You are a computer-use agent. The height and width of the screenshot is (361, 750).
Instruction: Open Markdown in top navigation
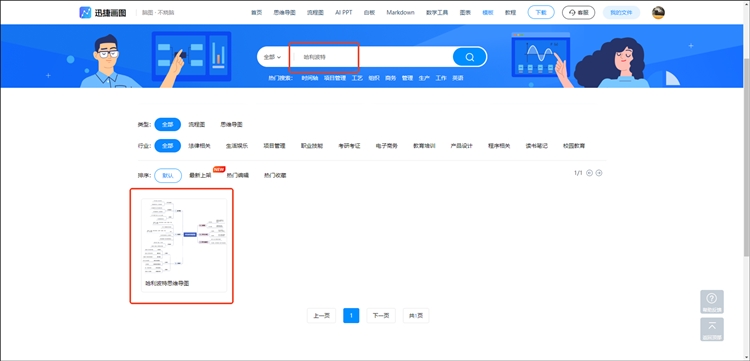[400, 13]
